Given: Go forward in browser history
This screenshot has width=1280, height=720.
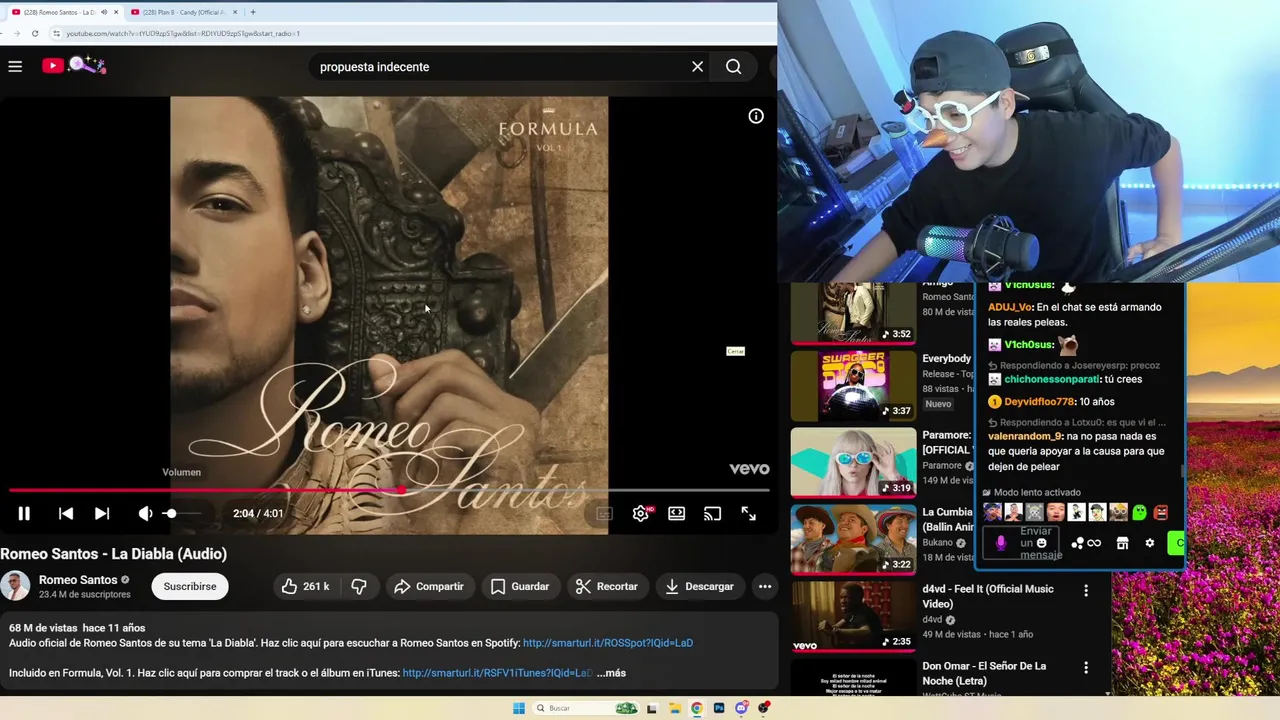Looking at the screenshot, I should pos(16,33).
